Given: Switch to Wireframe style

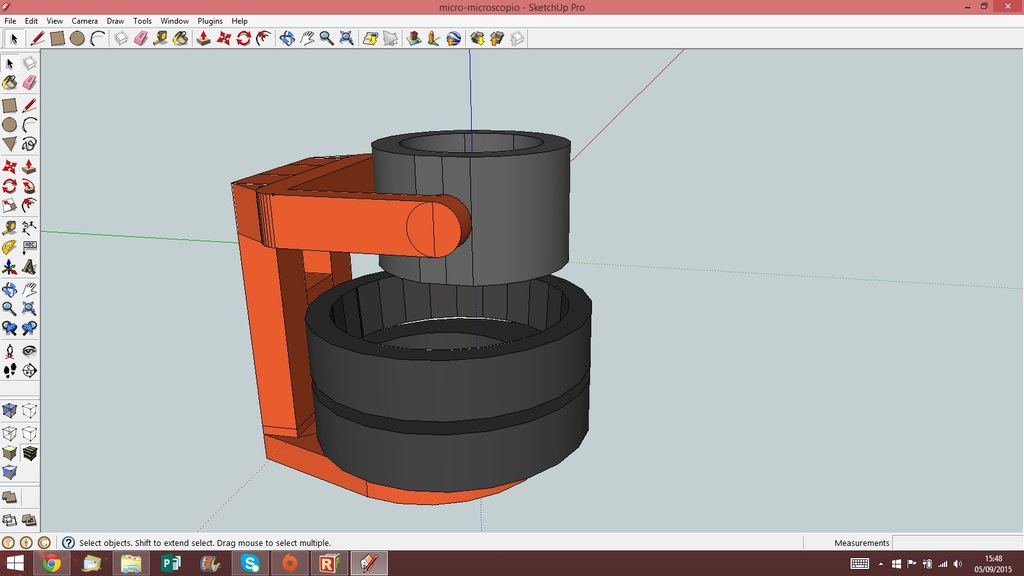Looking at the screenshot, I should (9, 433).
